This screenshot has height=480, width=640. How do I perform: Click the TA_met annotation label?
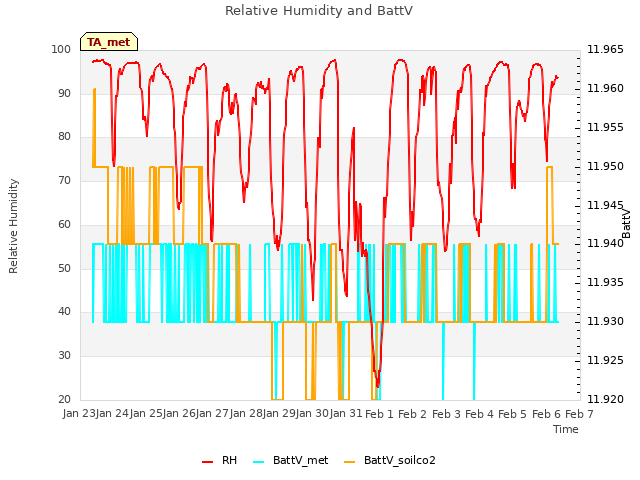click(109, 42)
